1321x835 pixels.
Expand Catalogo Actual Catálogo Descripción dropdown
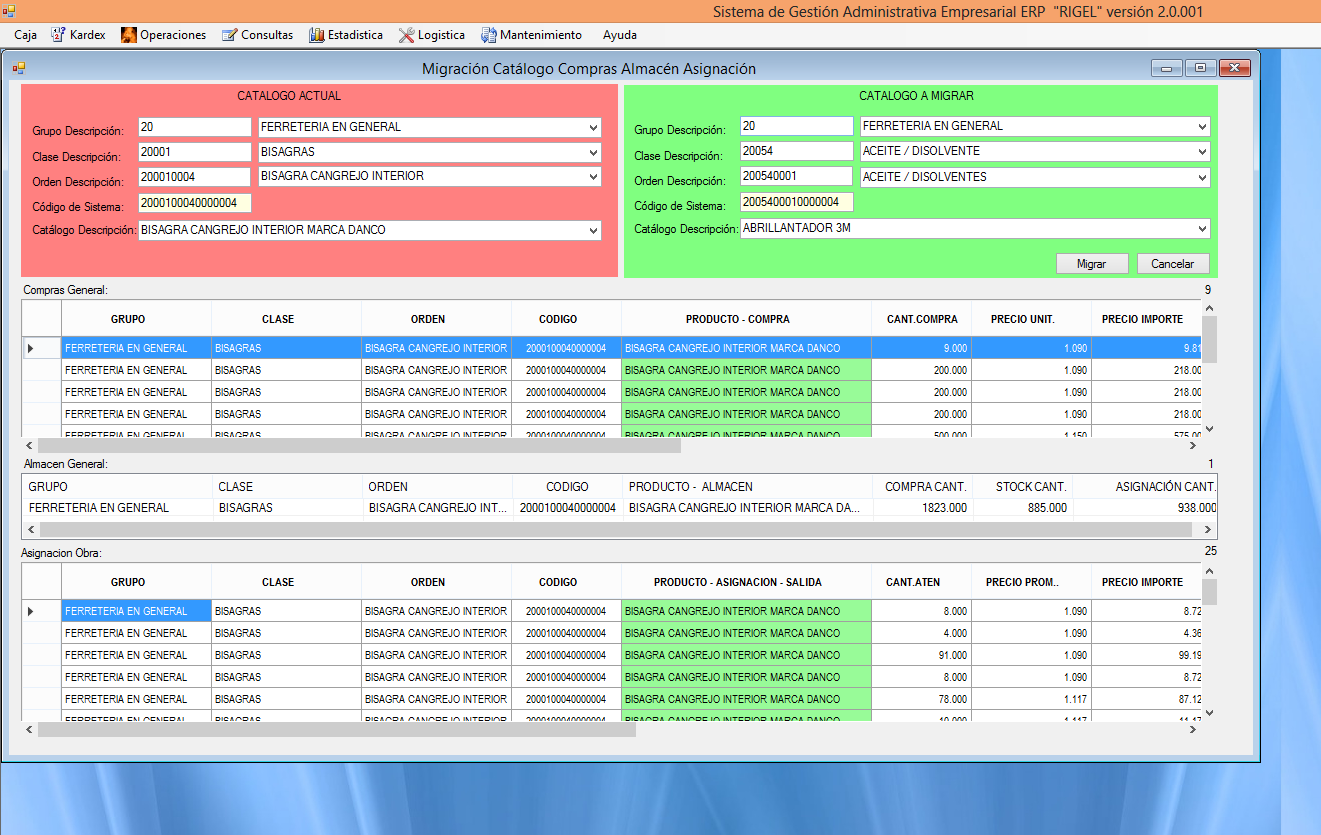(593, 230)
